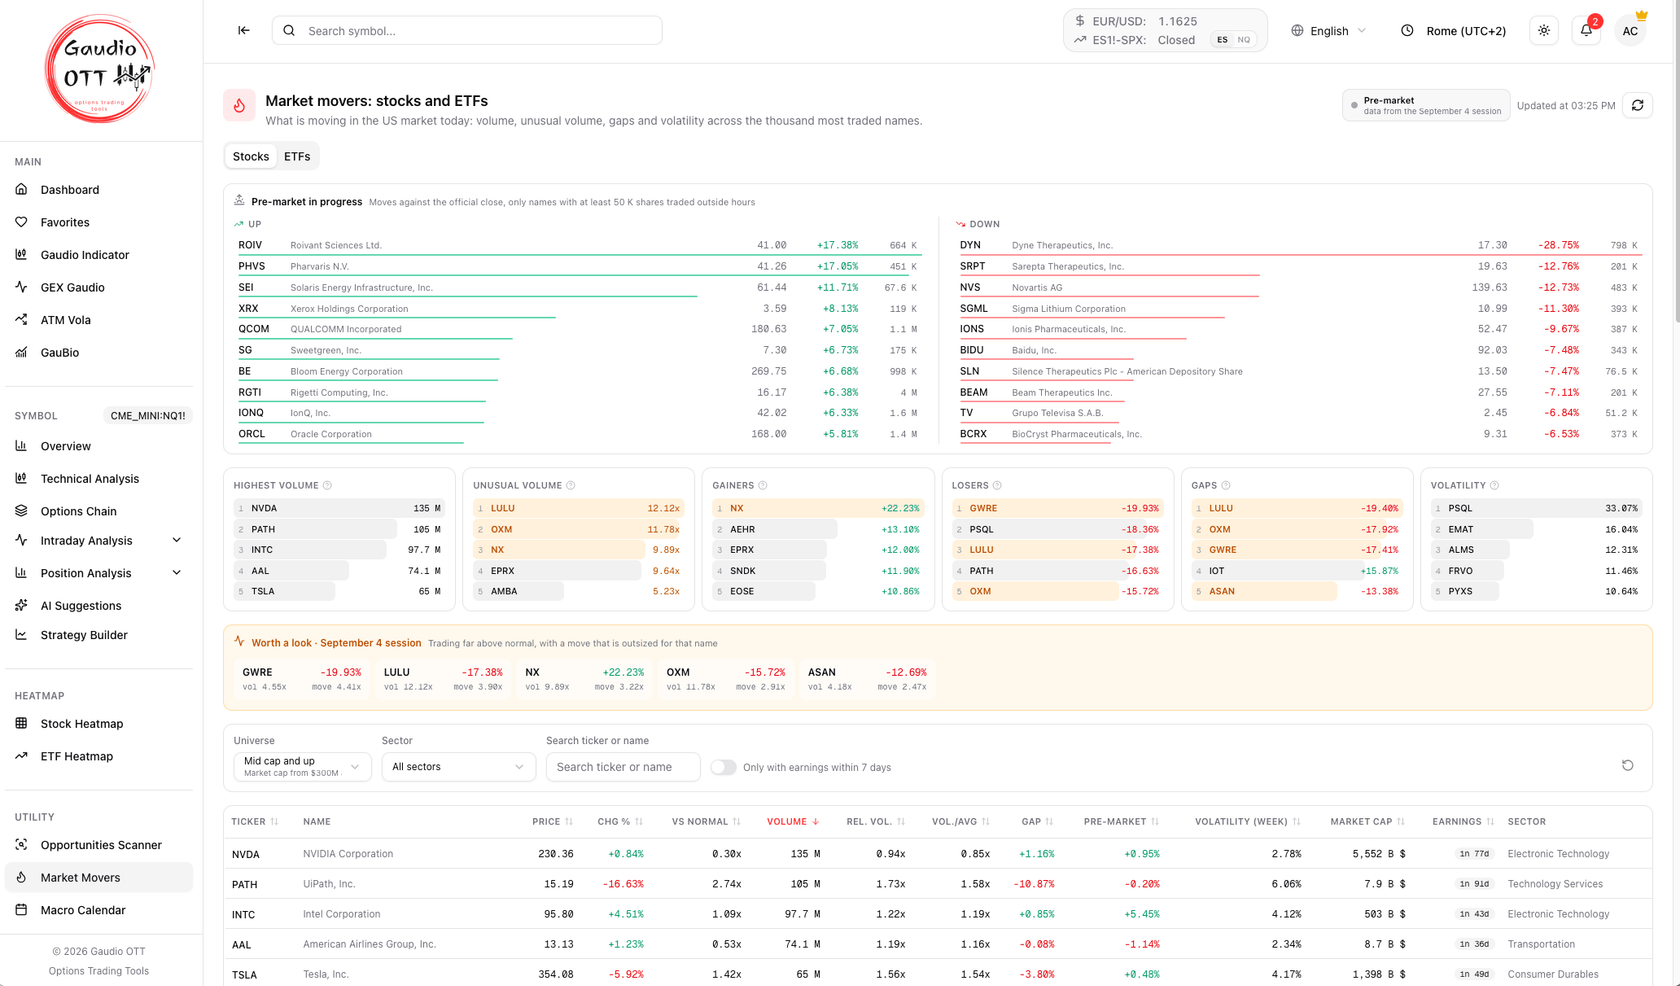Open ATM Vola page
The height and width of the screenshot is (986, 1680).
point(99,320)
